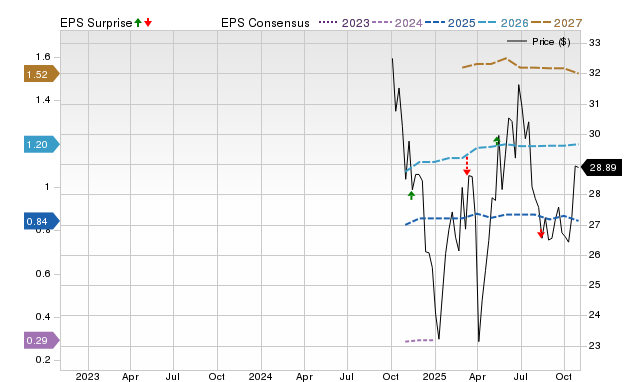This screenshot has height=382, width=640.
Task: Click the 1.4 tick on the EPS axis
Action: (43, 100)
